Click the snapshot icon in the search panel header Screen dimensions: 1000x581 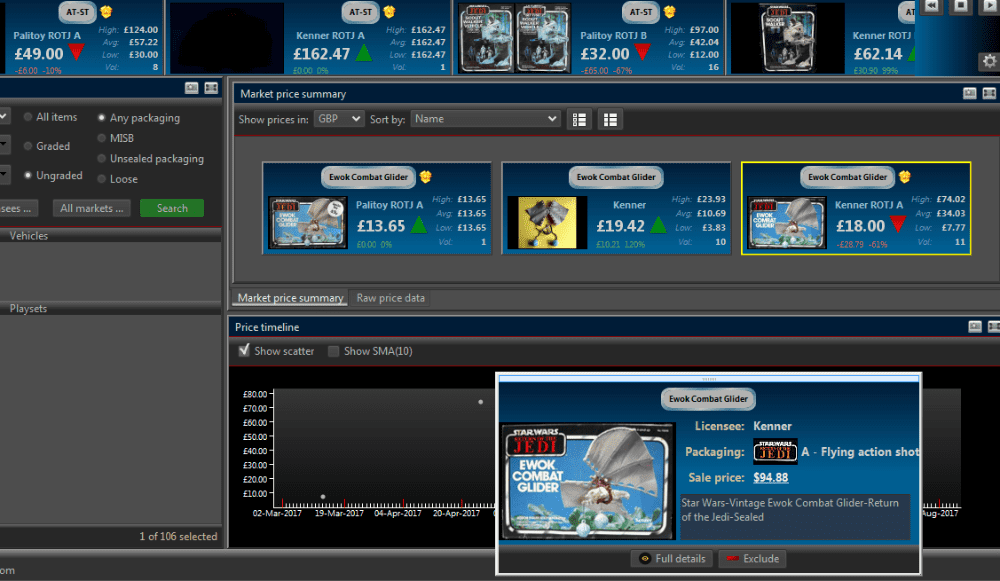[x=191, y=88]
